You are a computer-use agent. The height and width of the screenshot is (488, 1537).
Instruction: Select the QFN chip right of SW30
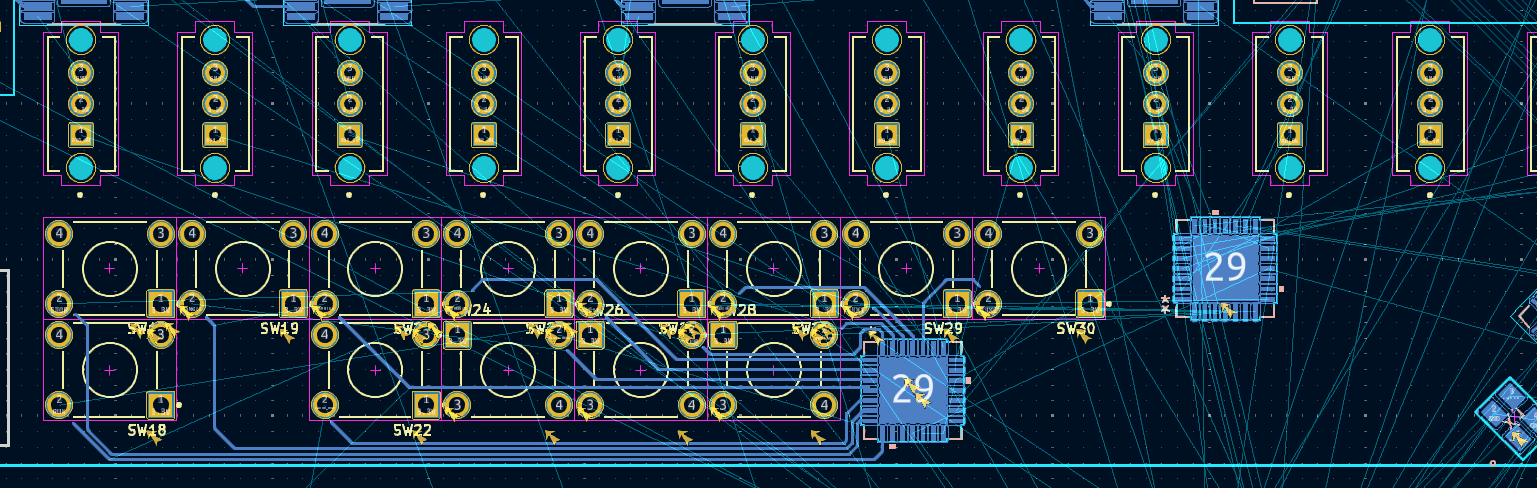click(1225, 268)
